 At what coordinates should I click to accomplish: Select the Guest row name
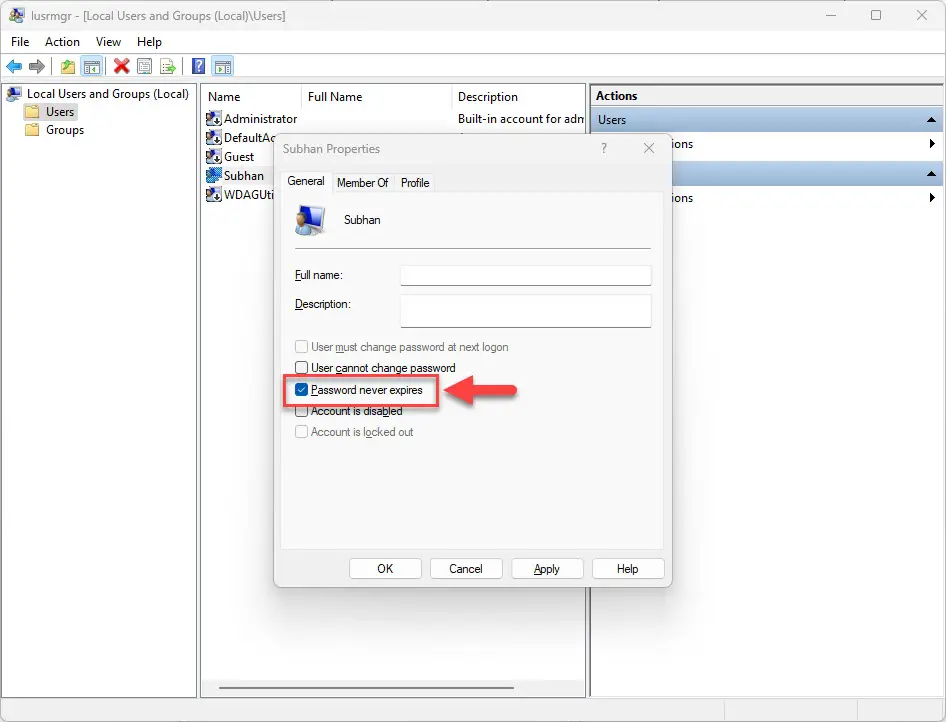click(239, 157)
